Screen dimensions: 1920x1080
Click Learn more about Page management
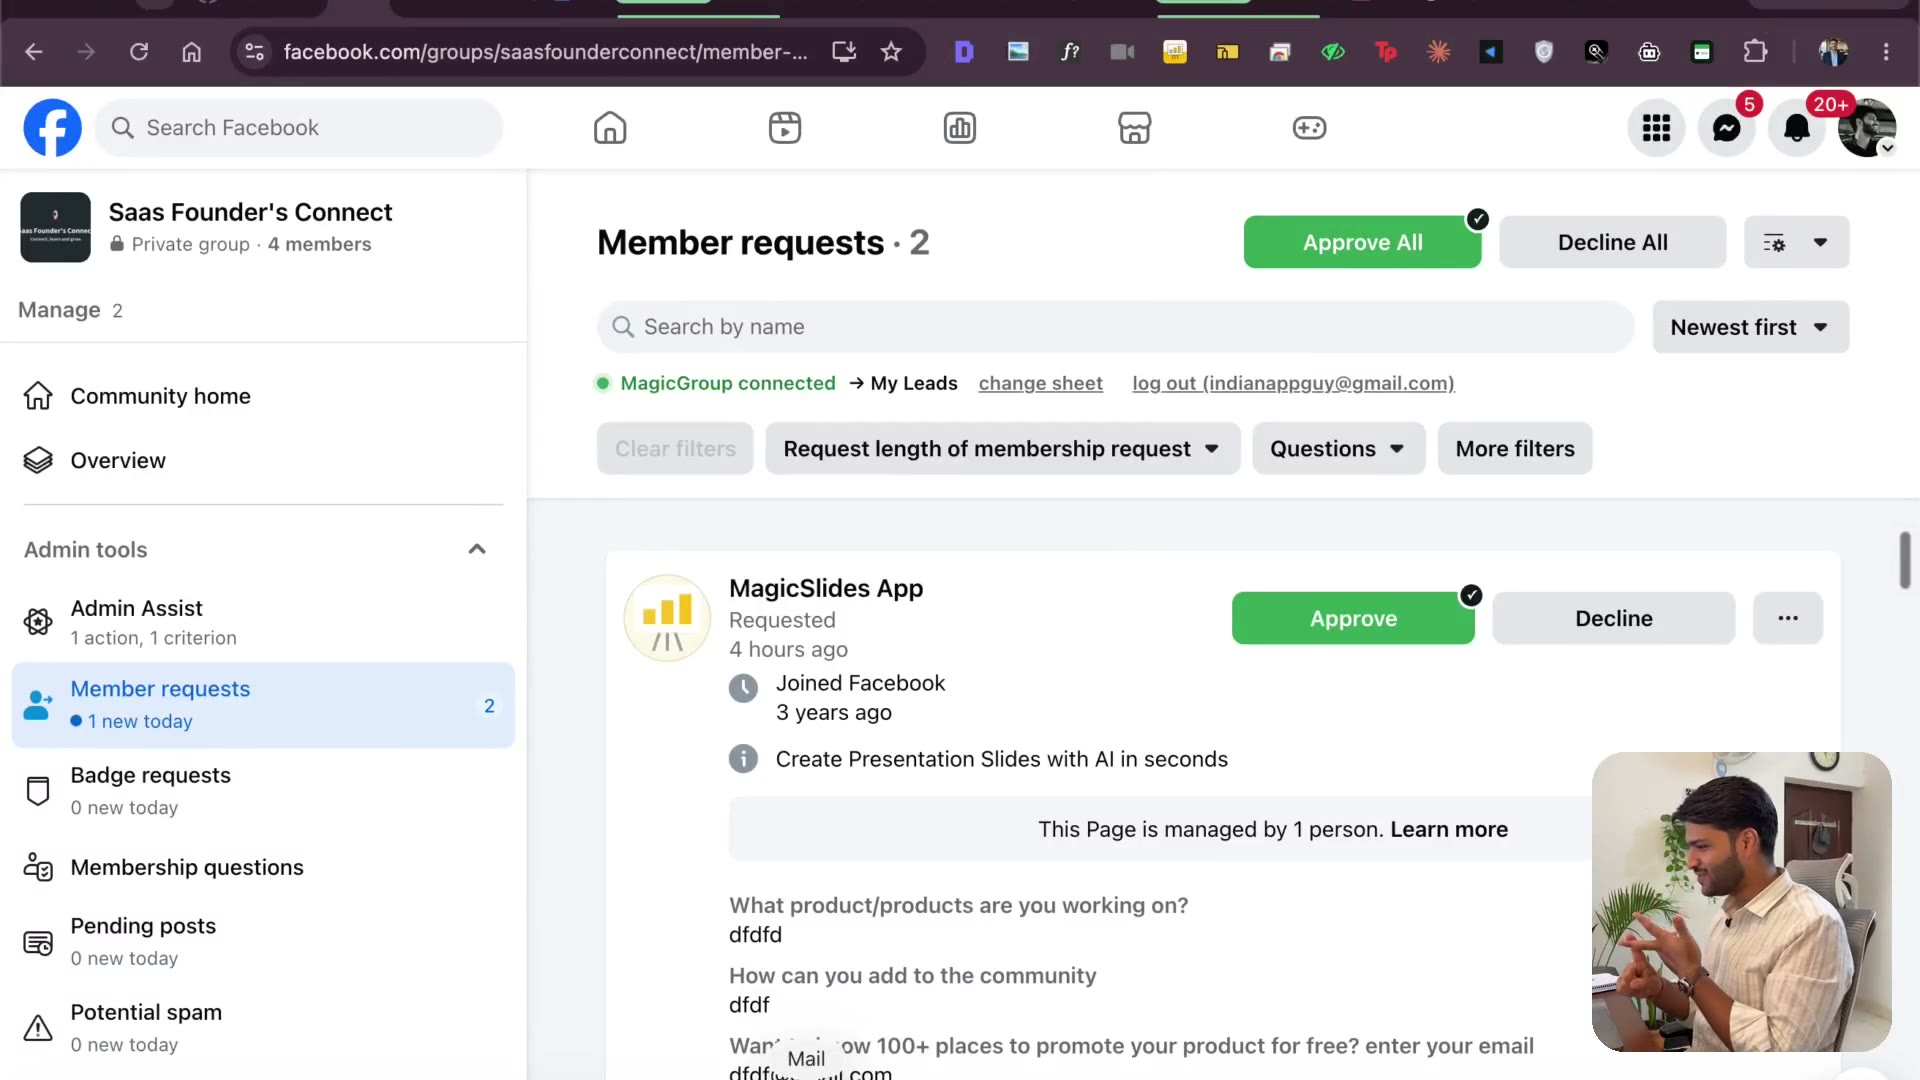coord(1449,829)
